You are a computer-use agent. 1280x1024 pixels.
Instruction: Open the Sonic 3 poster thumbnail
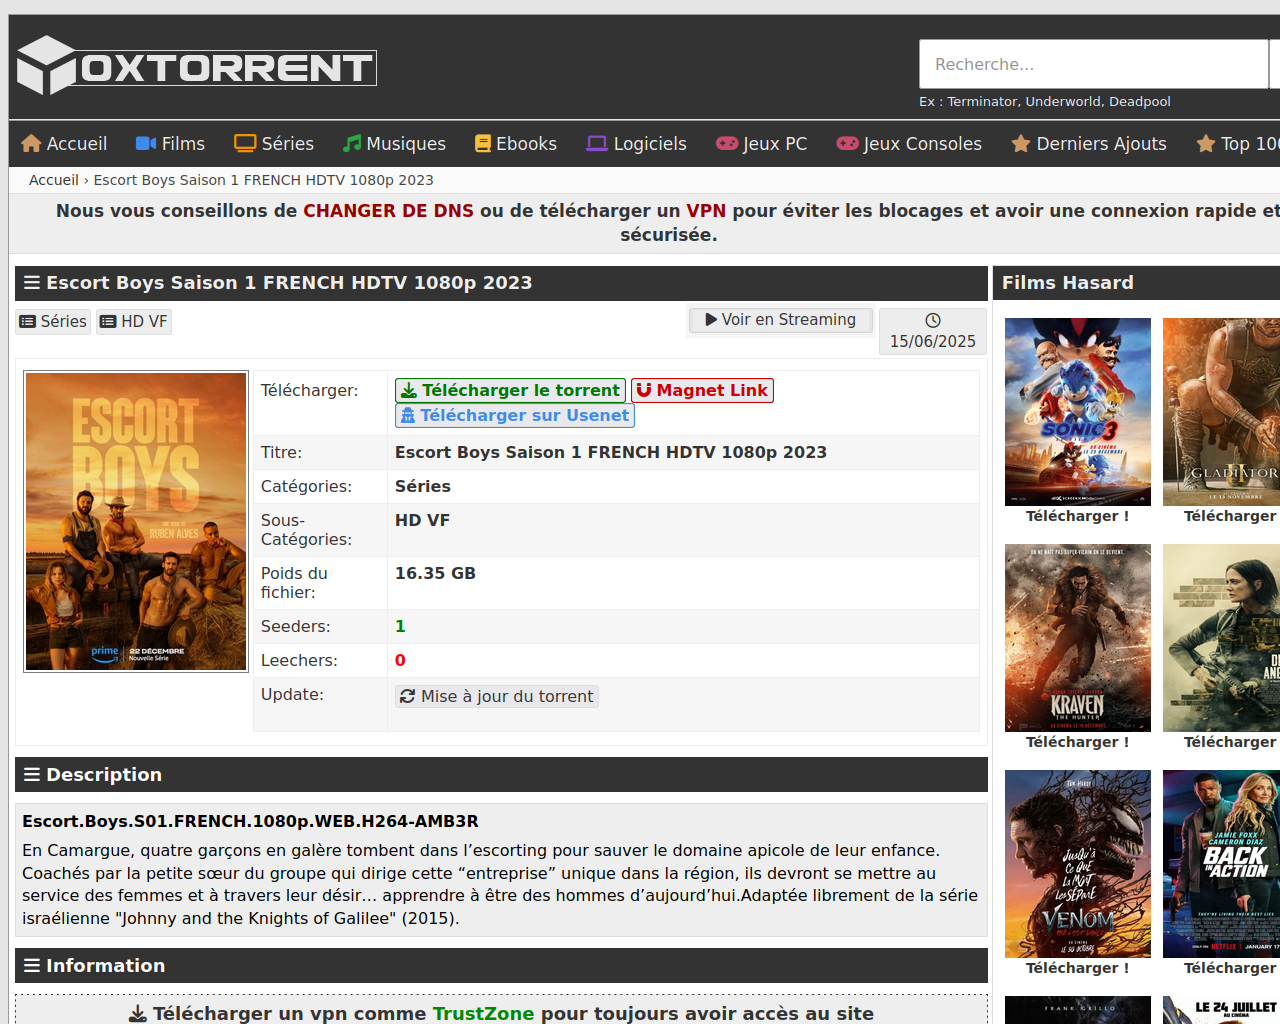(x=1078, y=412)
